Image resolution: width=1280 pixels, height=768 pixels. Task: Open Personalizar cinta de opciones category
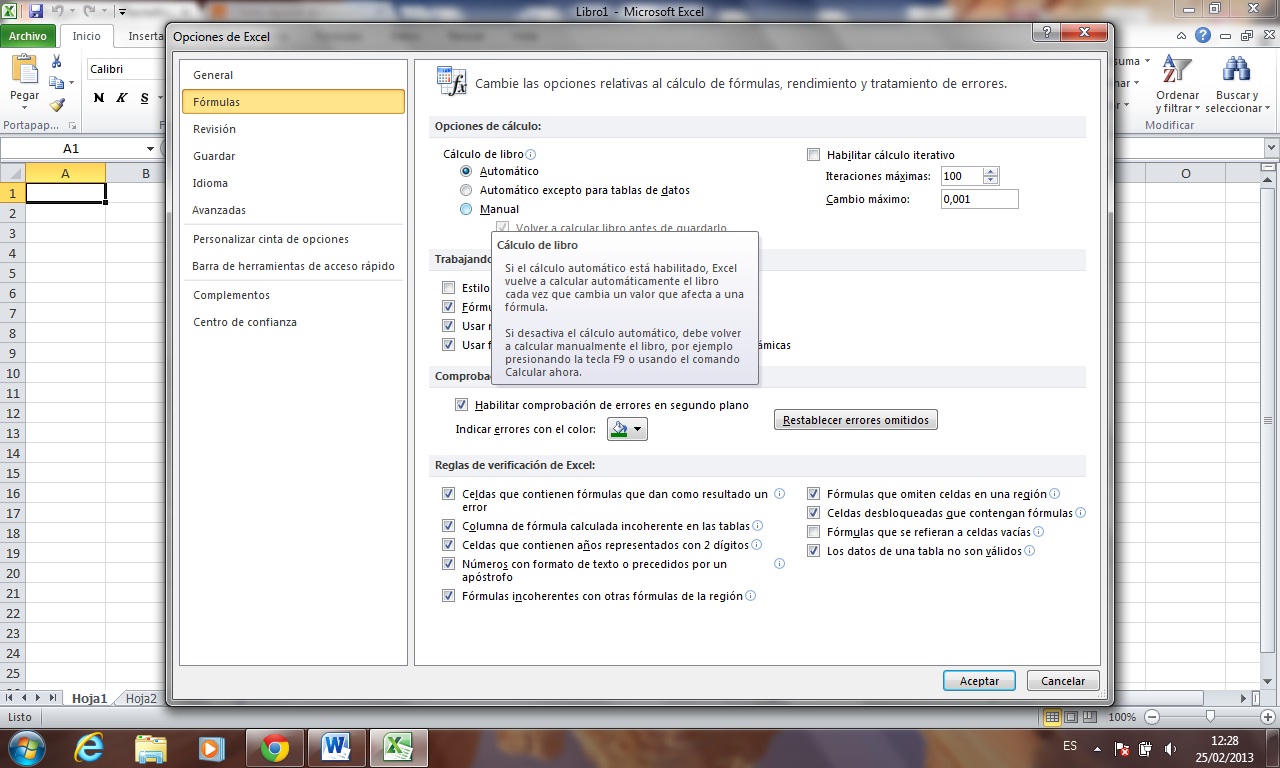(x=293, y=239)
